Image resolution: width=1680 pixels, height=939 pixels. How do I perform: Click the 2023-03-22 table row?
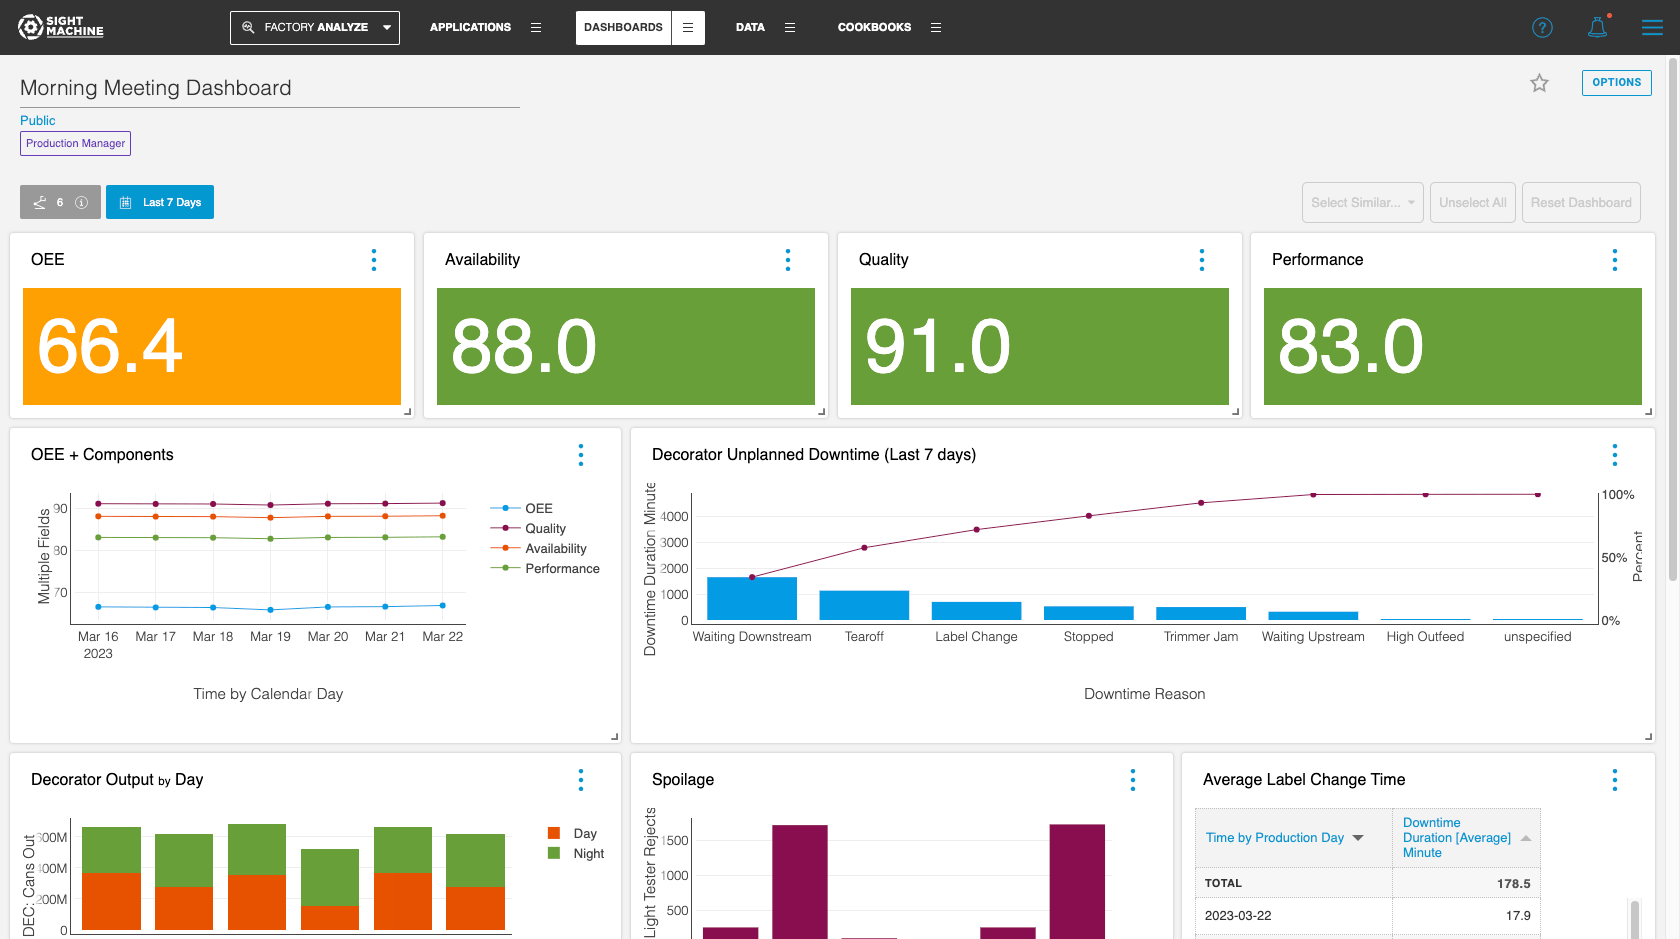(x=1368, y=916)
